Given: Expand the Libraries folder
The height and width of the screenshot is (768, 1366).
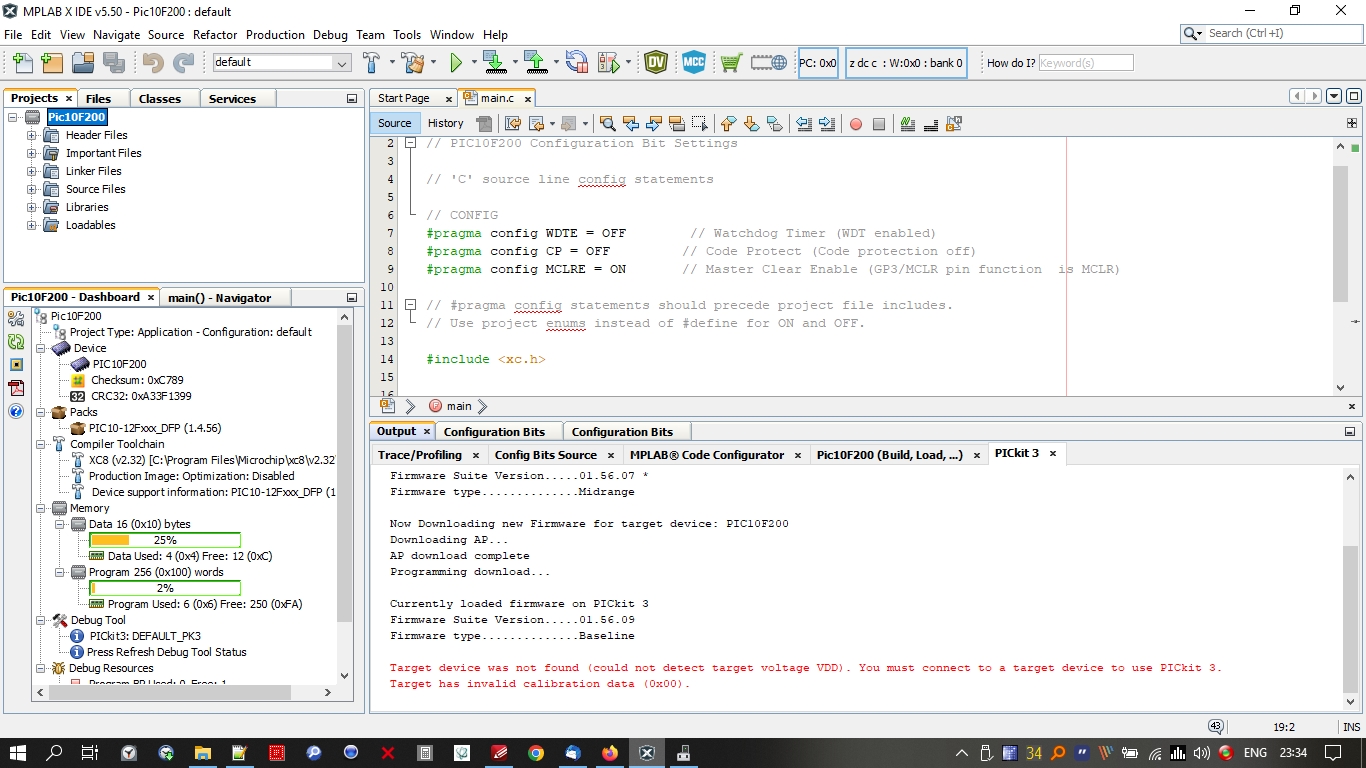Looking at the screenshot, I should (x=32, y=207).
